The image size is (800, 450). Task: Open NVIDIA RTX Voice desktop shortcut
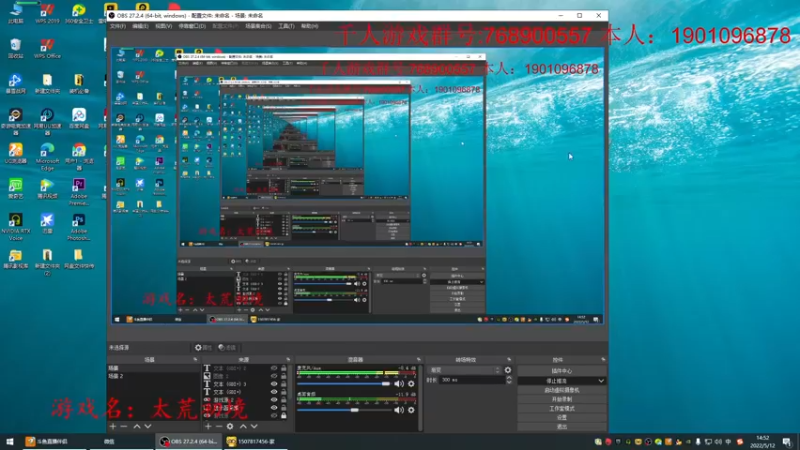[x=15, y=227]
